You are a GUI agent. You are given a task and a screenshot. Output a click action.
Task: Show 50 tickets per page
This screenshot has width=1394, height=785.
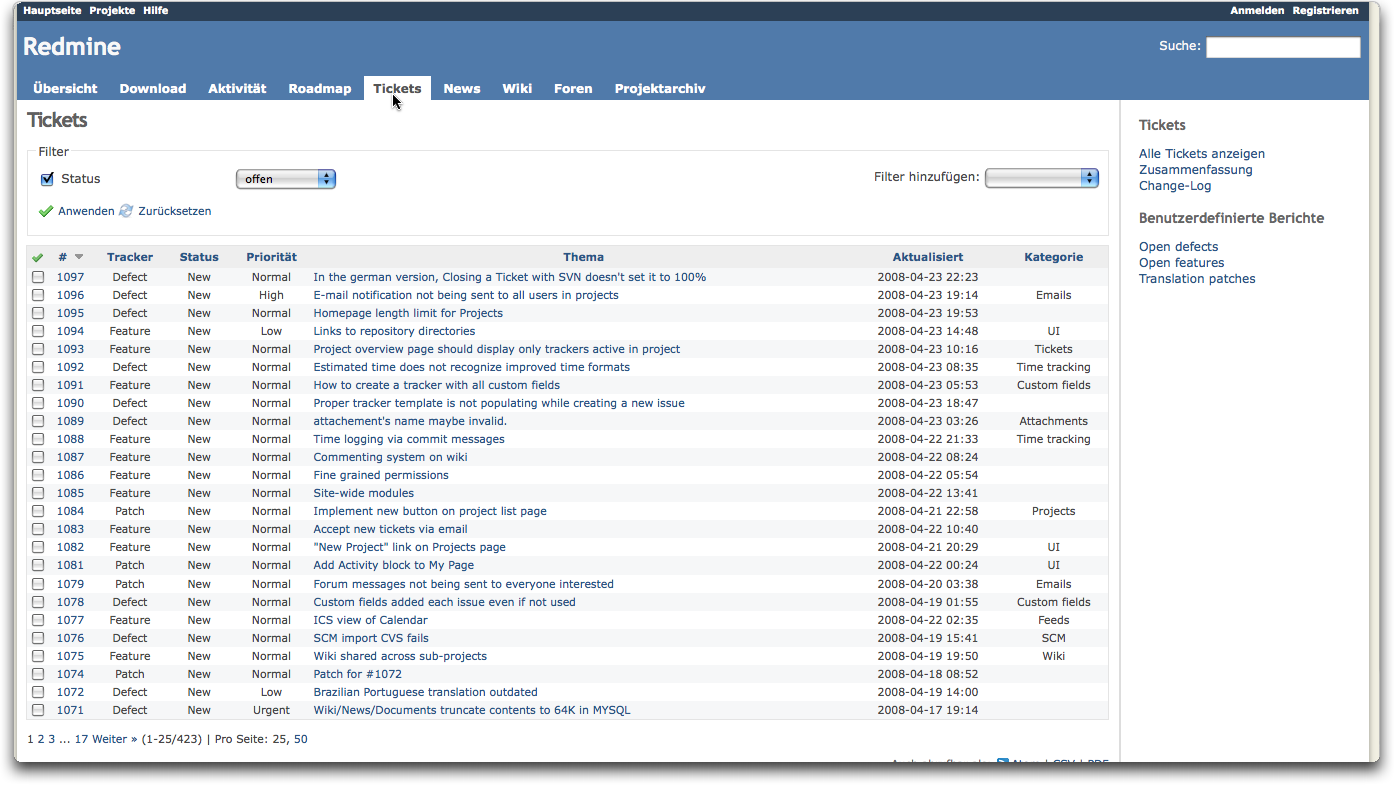coord(301,738)
